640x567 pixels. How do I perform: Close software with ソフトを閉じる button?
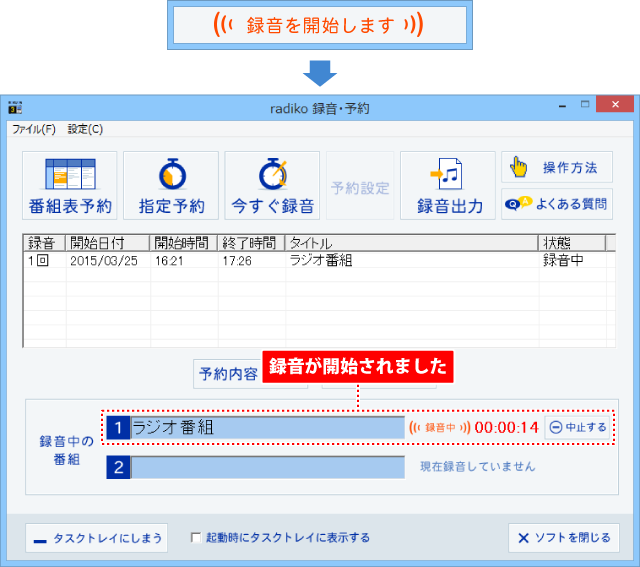click(x=564, y=538)
